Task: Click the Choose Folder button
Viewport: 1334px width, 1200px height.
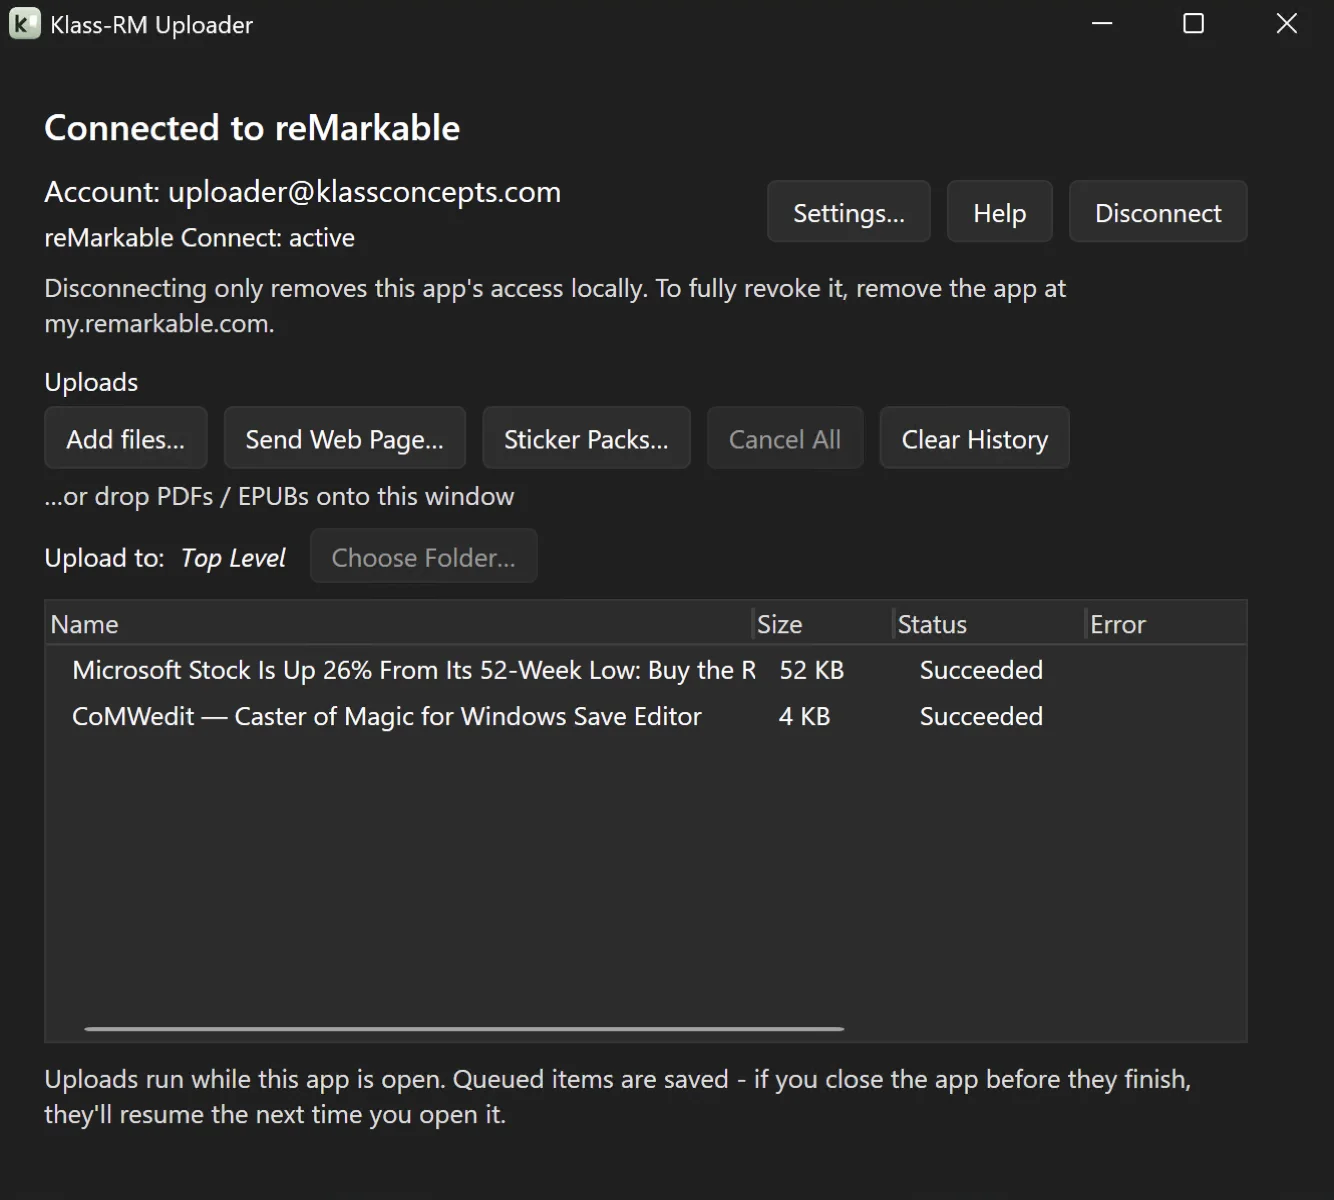Action: [424, 556]
